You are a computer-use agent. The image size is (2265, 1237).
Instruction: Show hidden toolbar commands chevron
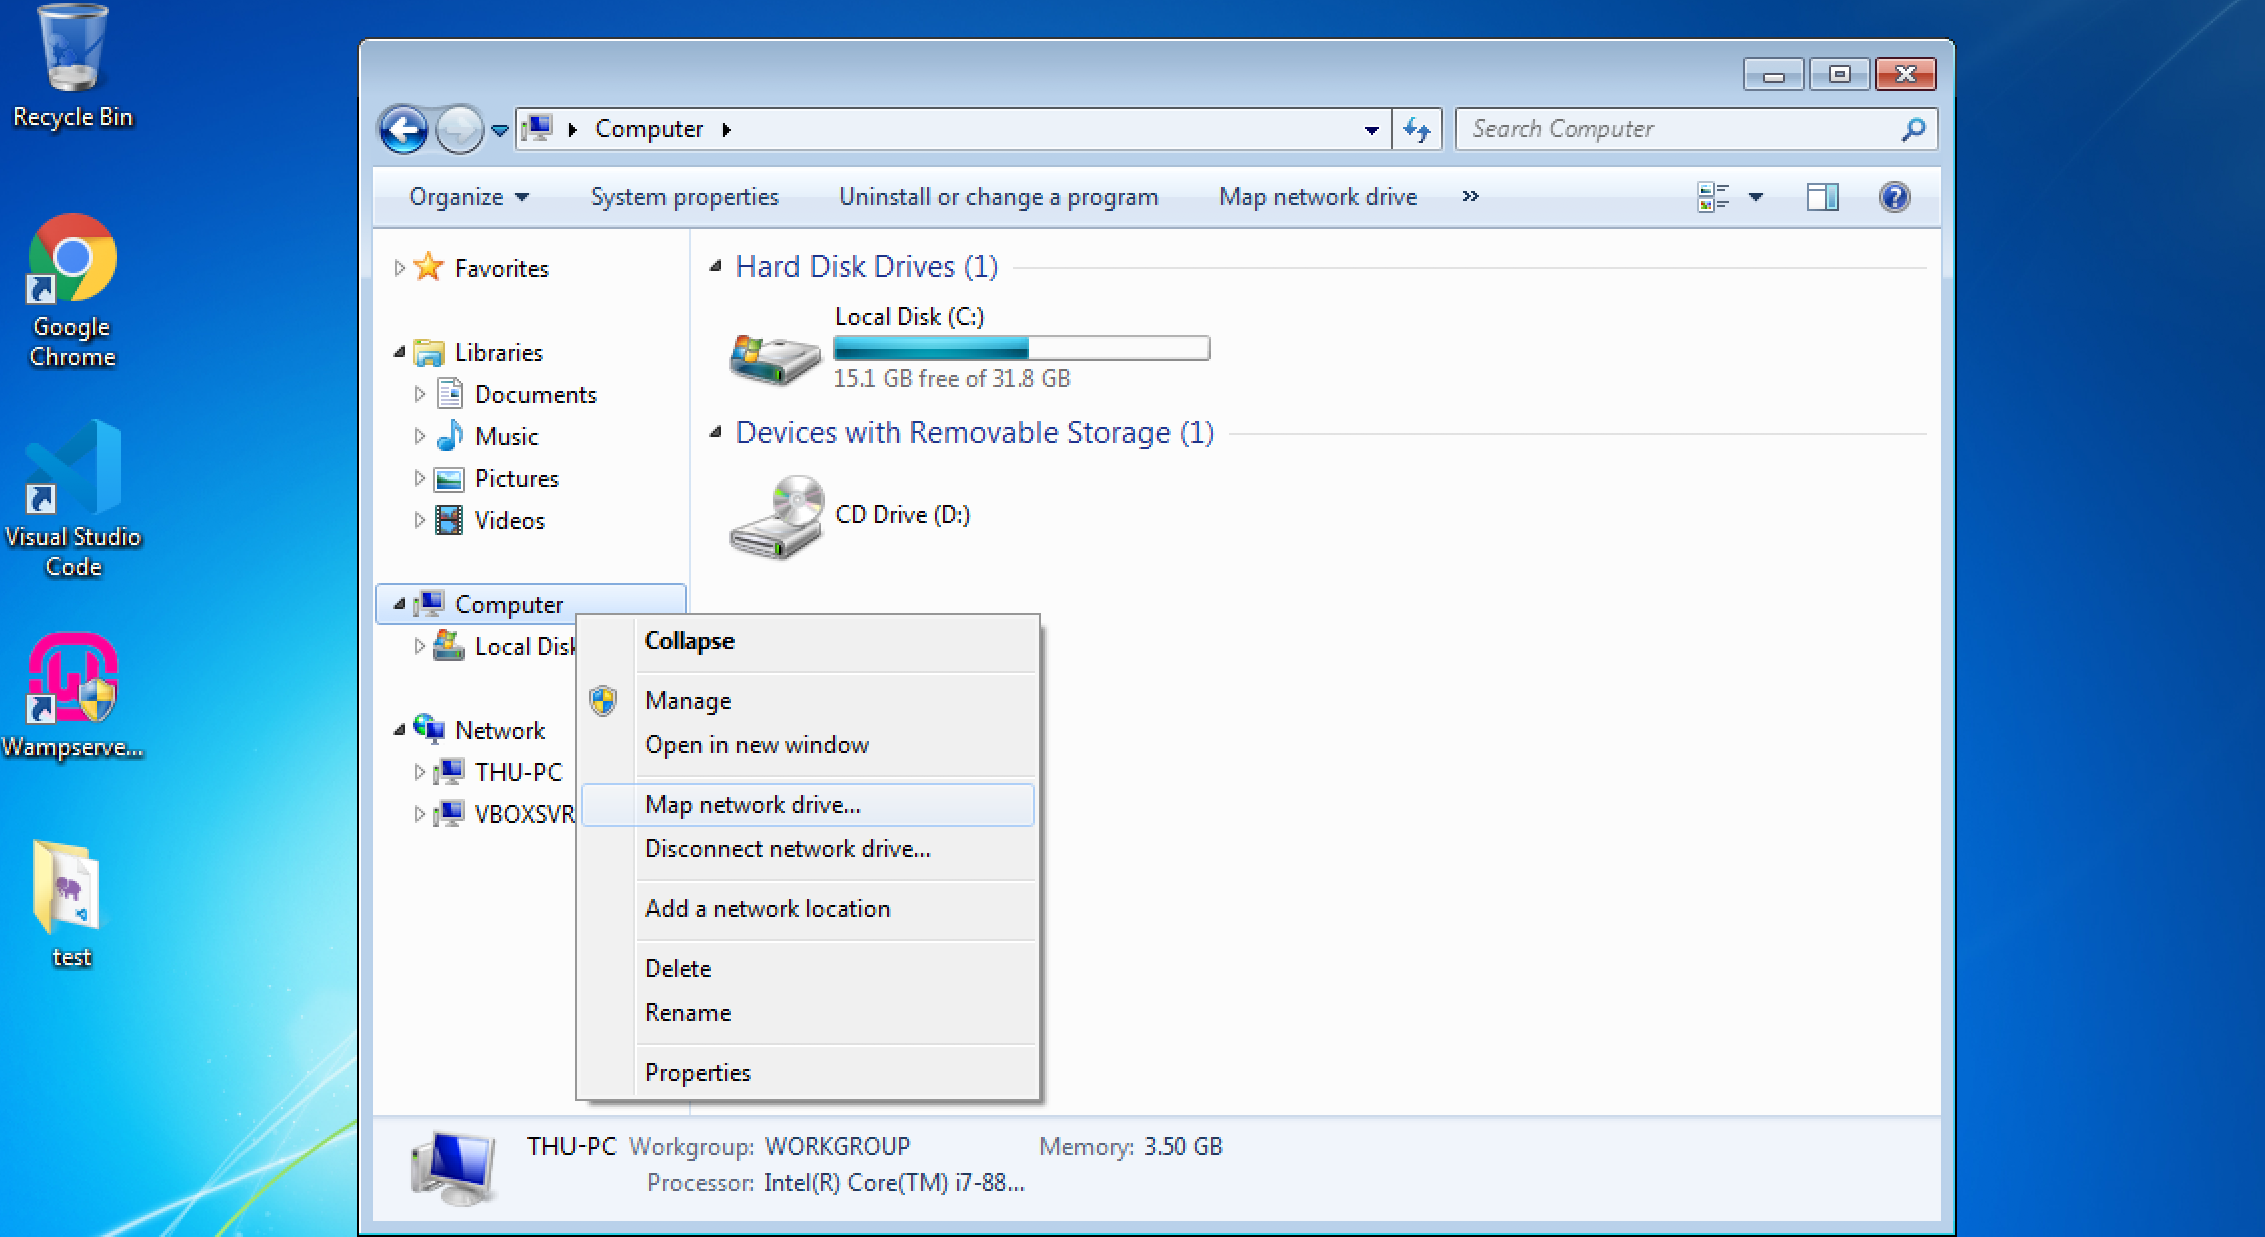pos(1470,196)
